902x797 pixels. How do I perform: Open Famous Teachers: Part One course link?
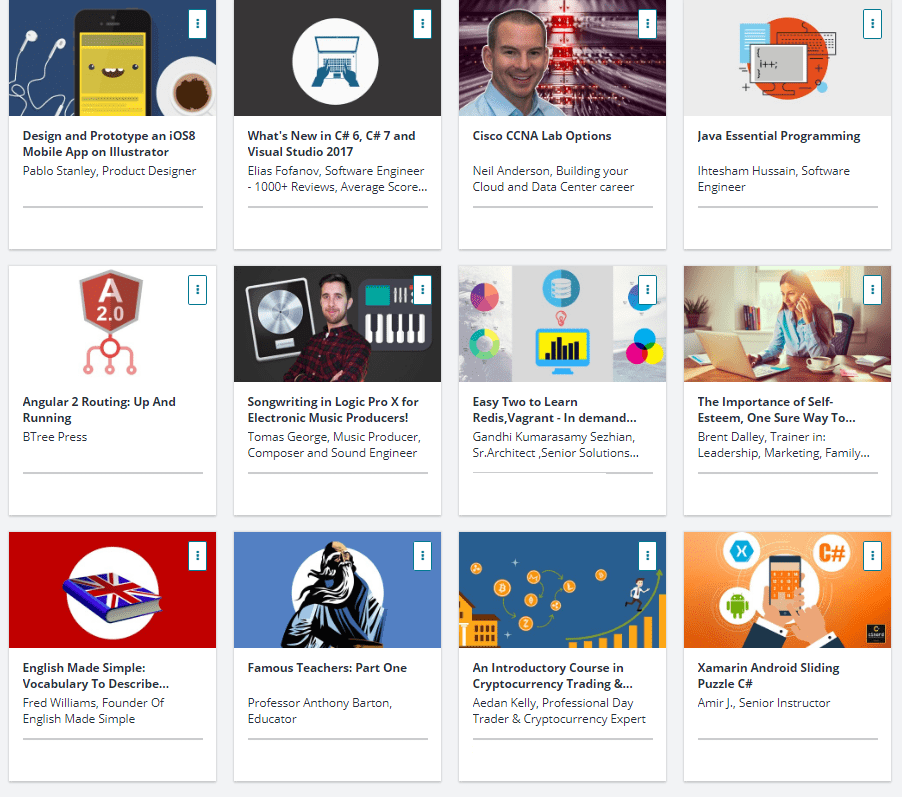pos(326,668)
